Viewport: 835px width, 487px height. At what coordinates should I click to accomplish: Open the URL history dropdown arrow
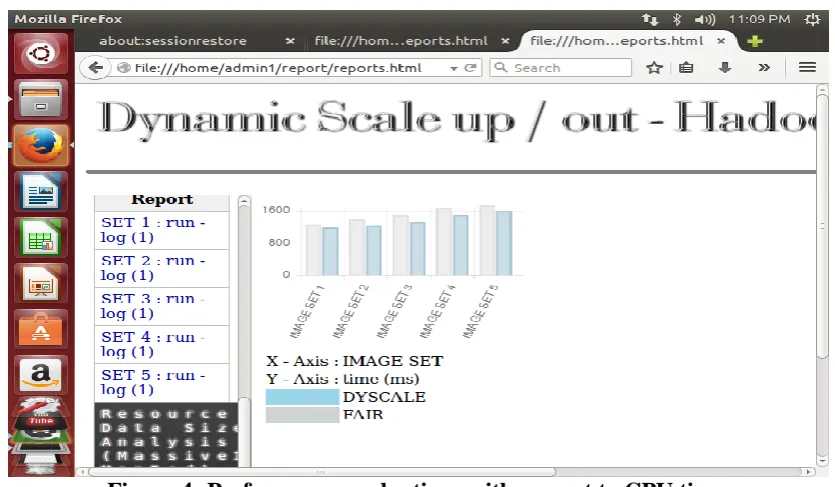[454, 68]
